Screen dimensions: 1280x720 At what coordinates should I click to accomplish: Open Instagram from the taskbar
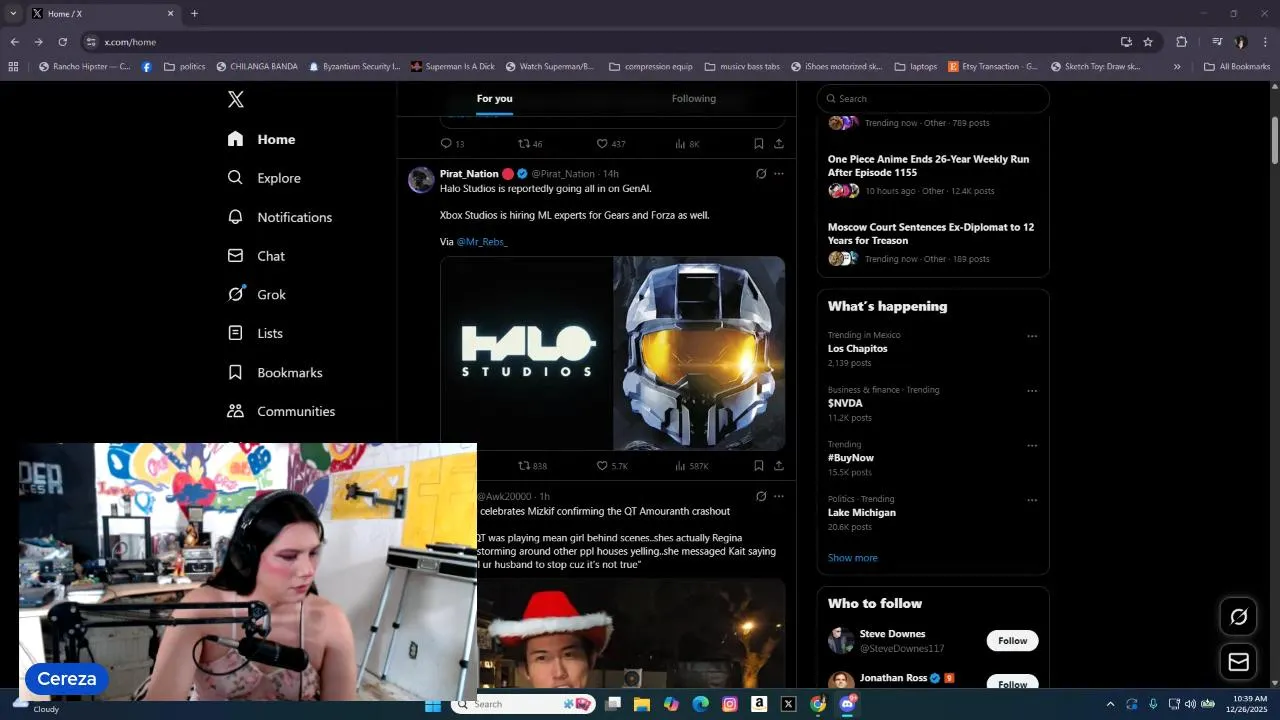click(x=730, y=704)
